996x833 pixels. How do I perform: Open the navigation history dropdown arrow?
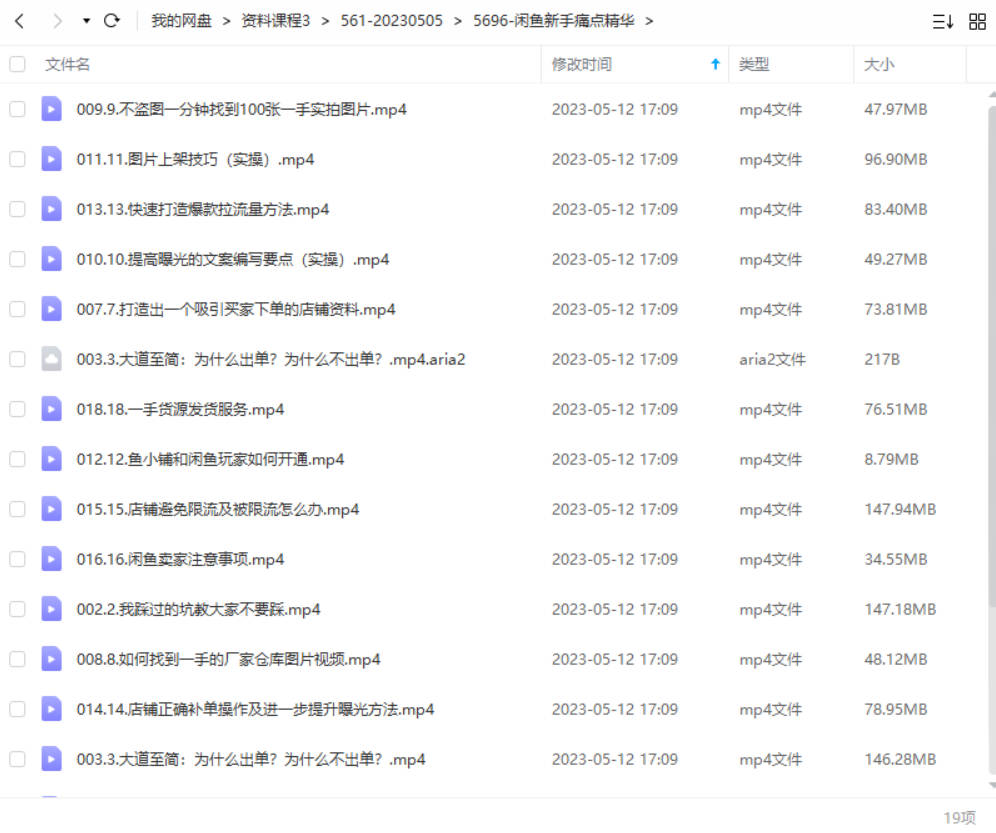86,21
